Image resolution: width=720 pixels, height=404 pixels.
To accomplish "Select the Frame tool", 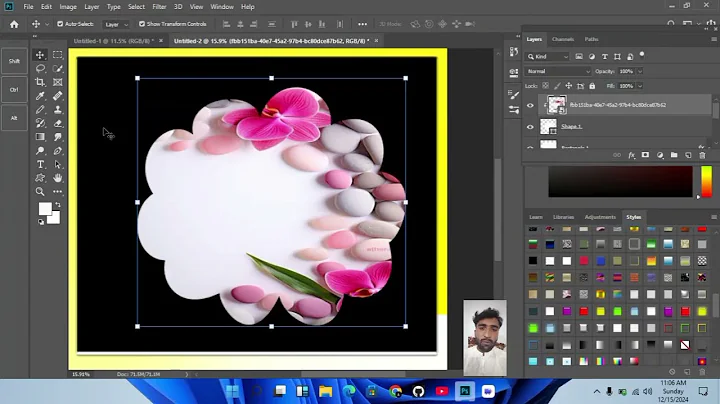I will (x=57, y=82).
